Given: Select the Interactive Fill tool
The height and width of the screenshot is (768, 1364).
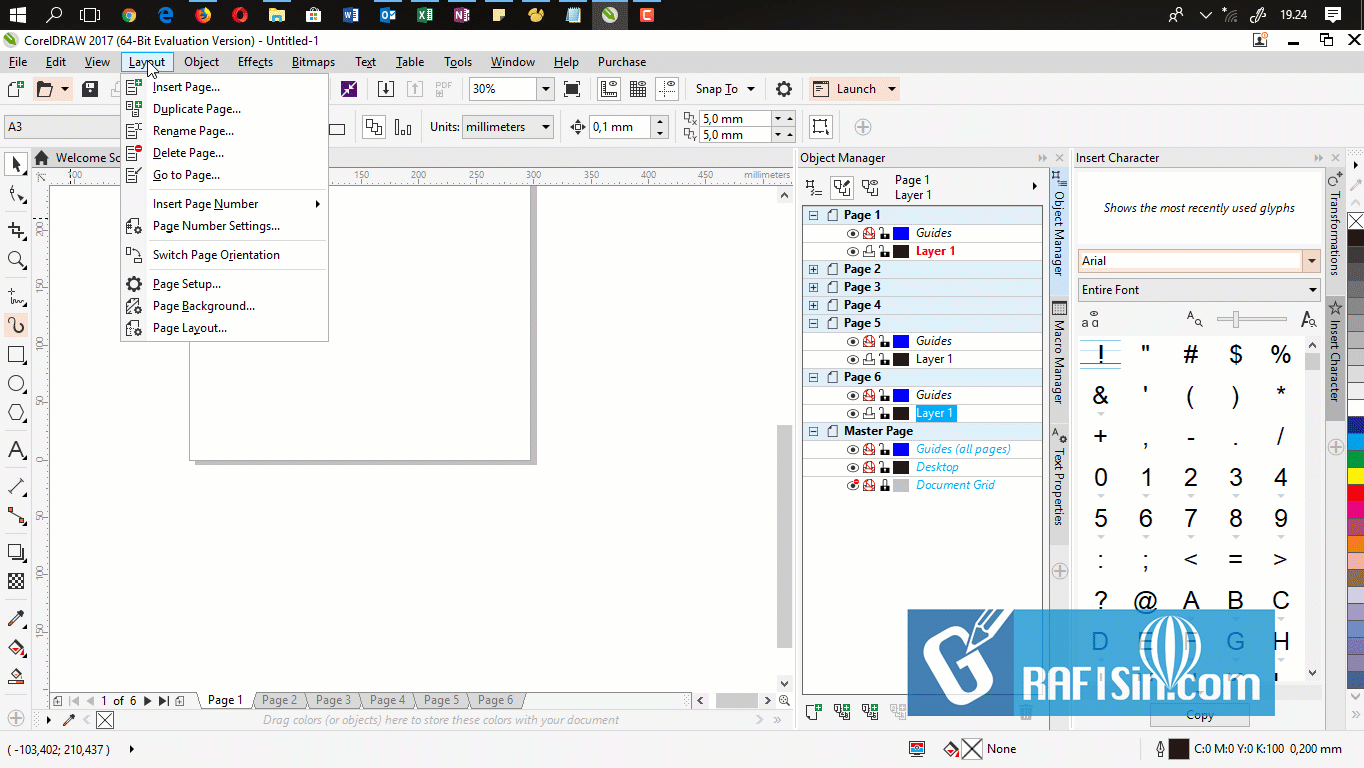Looking at the screenshot, I should pos(16,647).
